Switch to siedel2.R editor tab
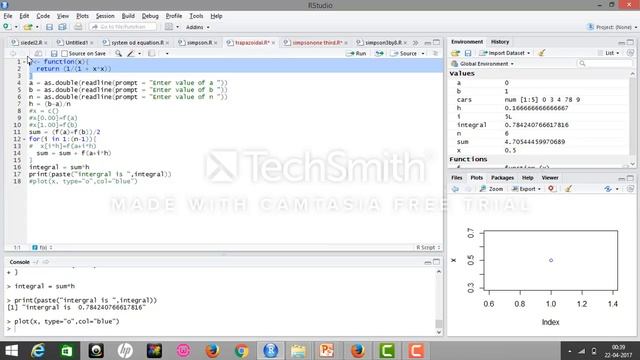Viewport: 640px width, 360px height. 31,42
